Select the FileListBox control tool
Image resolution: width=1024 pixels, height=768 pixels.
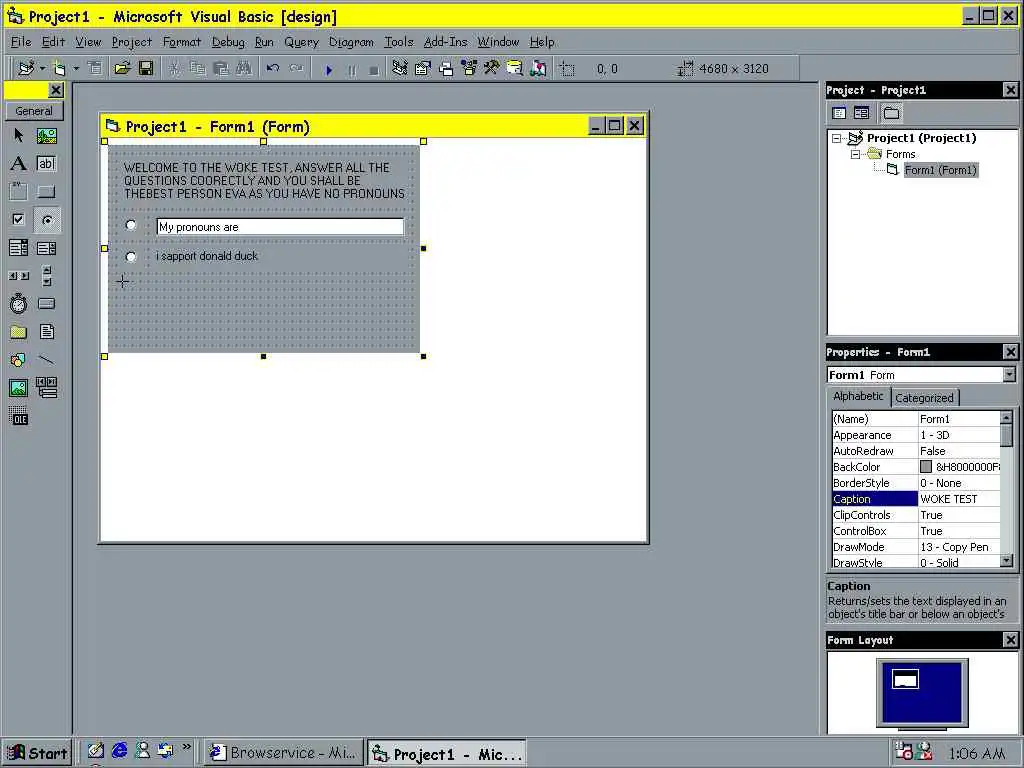46,332
